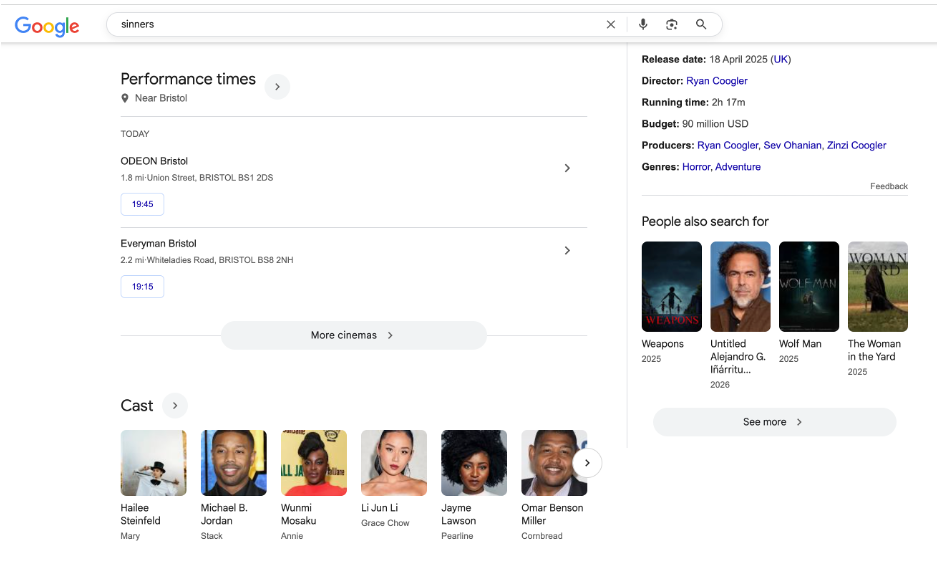Open the Wolf Man movie poster

(x=809, y=287)
